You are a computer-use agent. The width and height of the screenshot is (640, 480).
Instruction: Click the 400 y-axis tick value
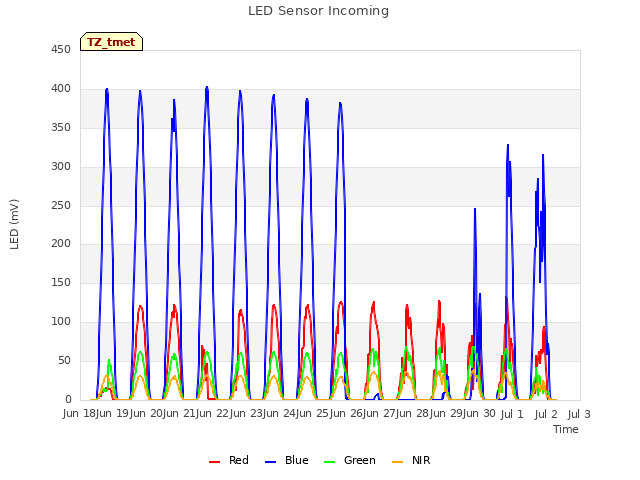(x=61, y=89)
